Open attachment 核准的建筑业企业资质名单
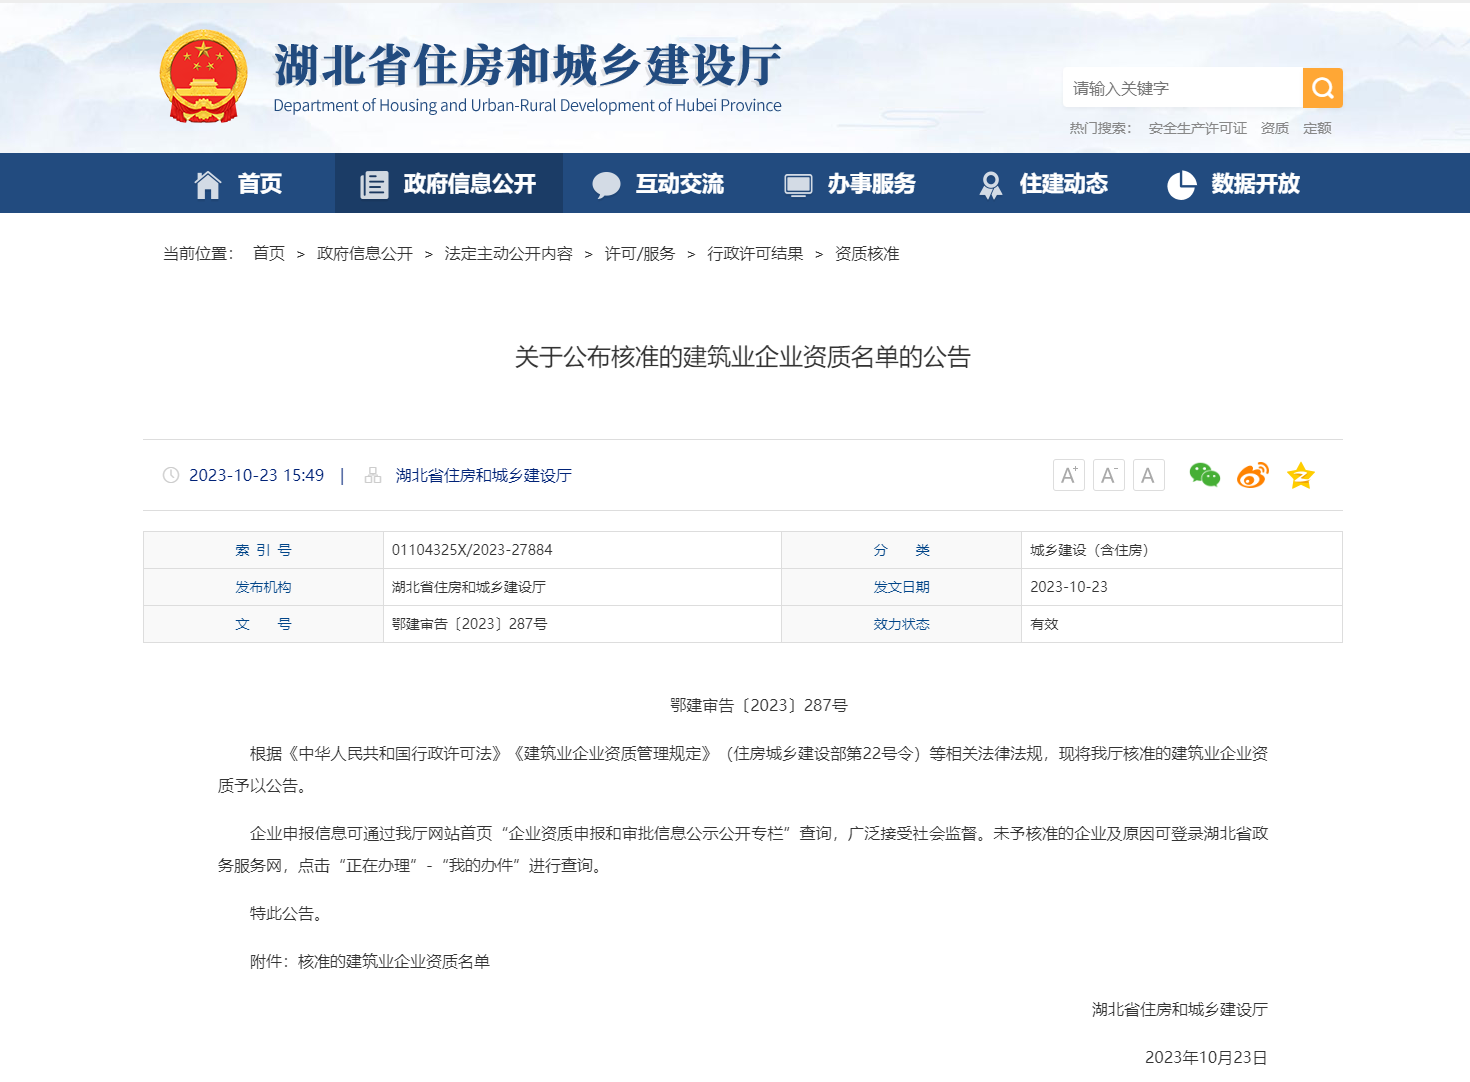This screenshot has width=1470, height=1082. [x=394, y=961]
